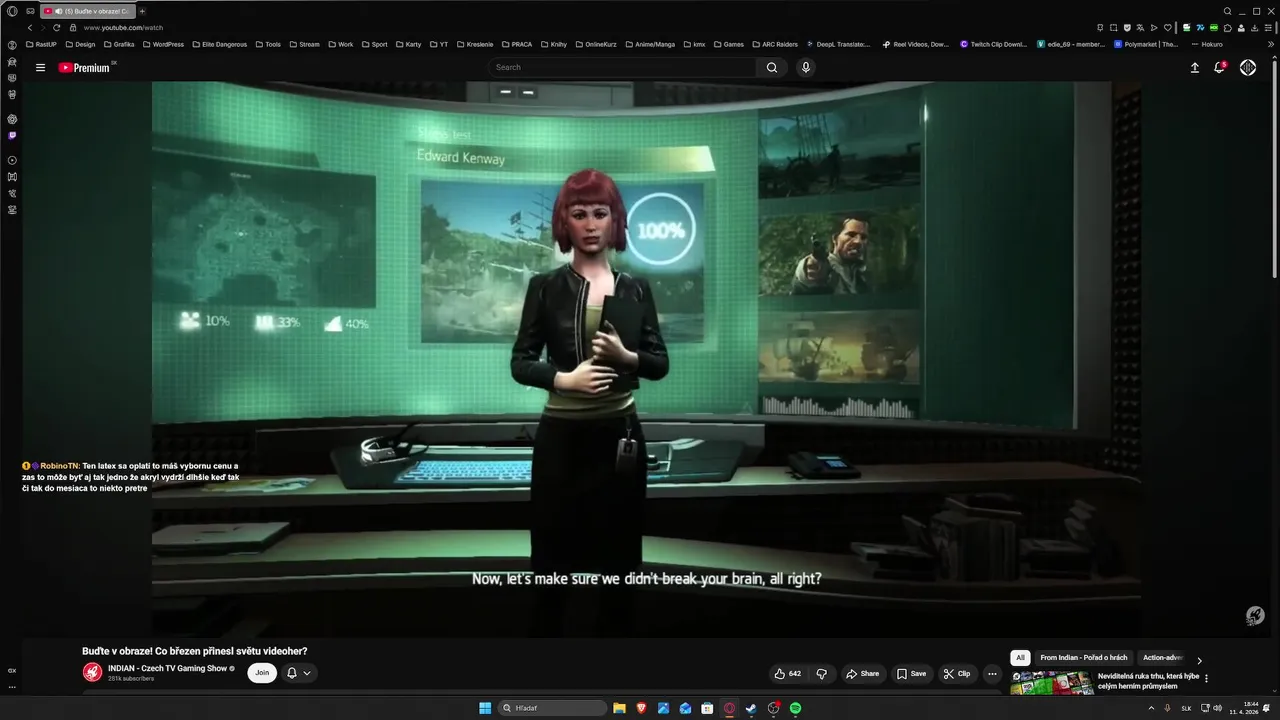Open the WordPress bookmarks folder

point(163,44)
